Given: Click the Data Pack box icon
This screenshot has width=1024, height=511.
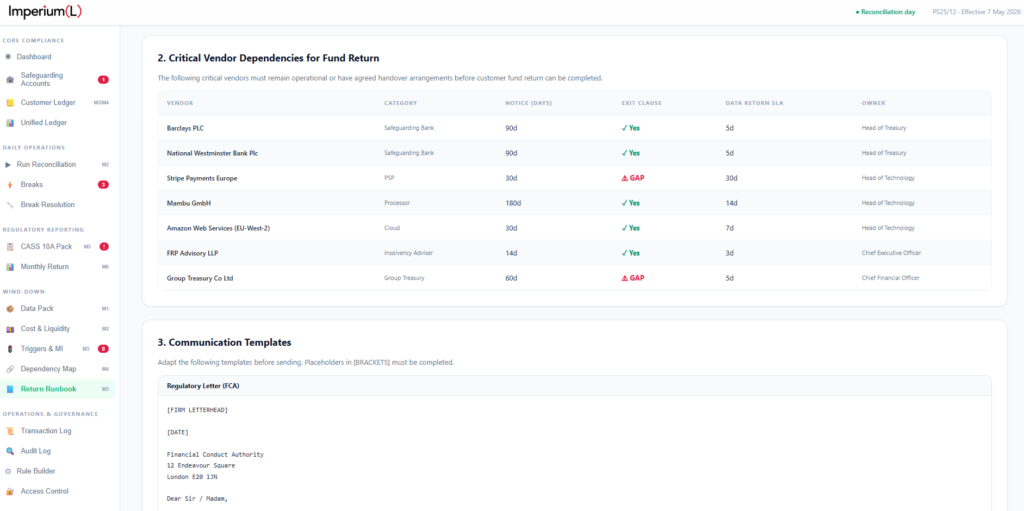Looking at the screenshot, I should [10, 308].
